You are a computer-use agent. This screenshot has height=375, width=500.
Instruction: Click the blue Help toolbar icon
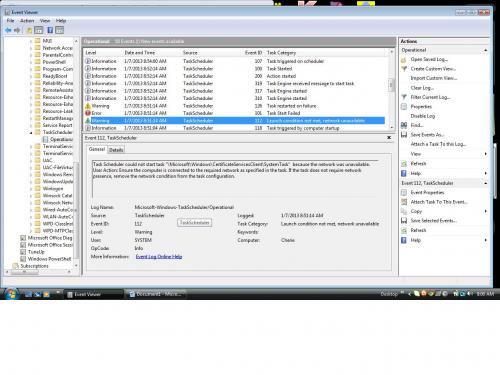50,30
